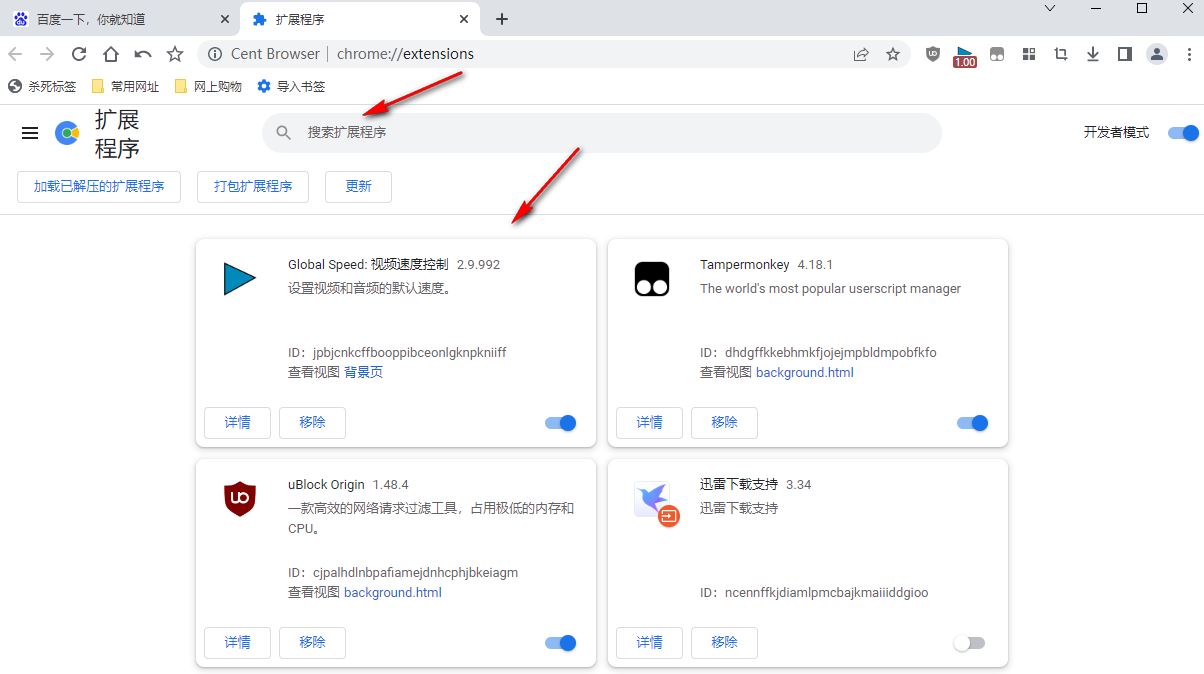Screen dimensions: 1204x674
Task: Open the extensions grid icon in toolbar
Action: (1029, 55)
